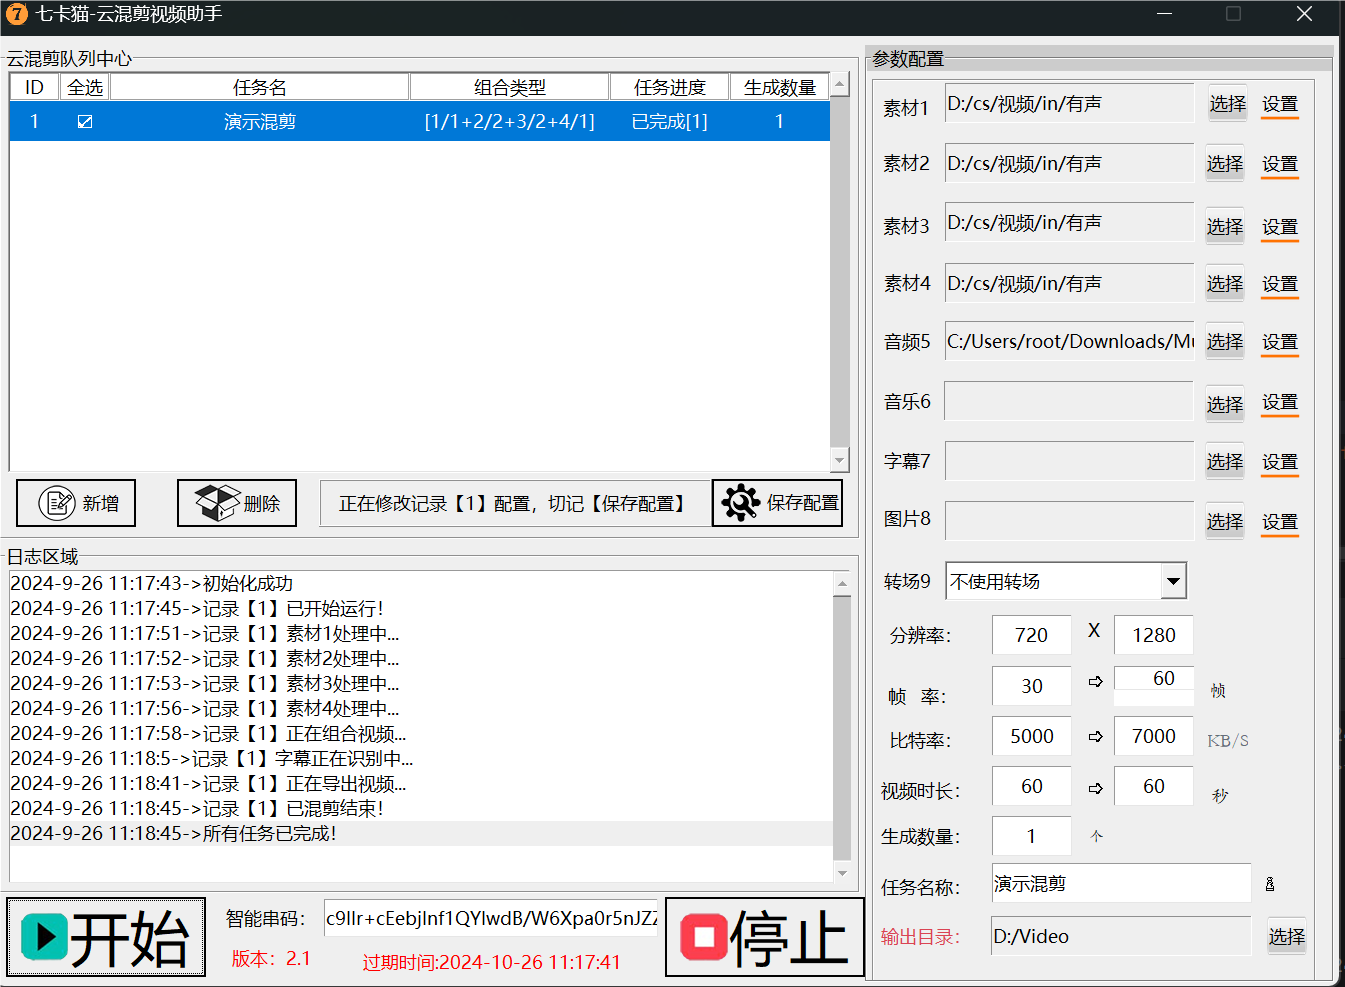The image size is (1345, 987).
Task: Click the arrow icon between 视频时长 fields
Action: click(1095, 788)
